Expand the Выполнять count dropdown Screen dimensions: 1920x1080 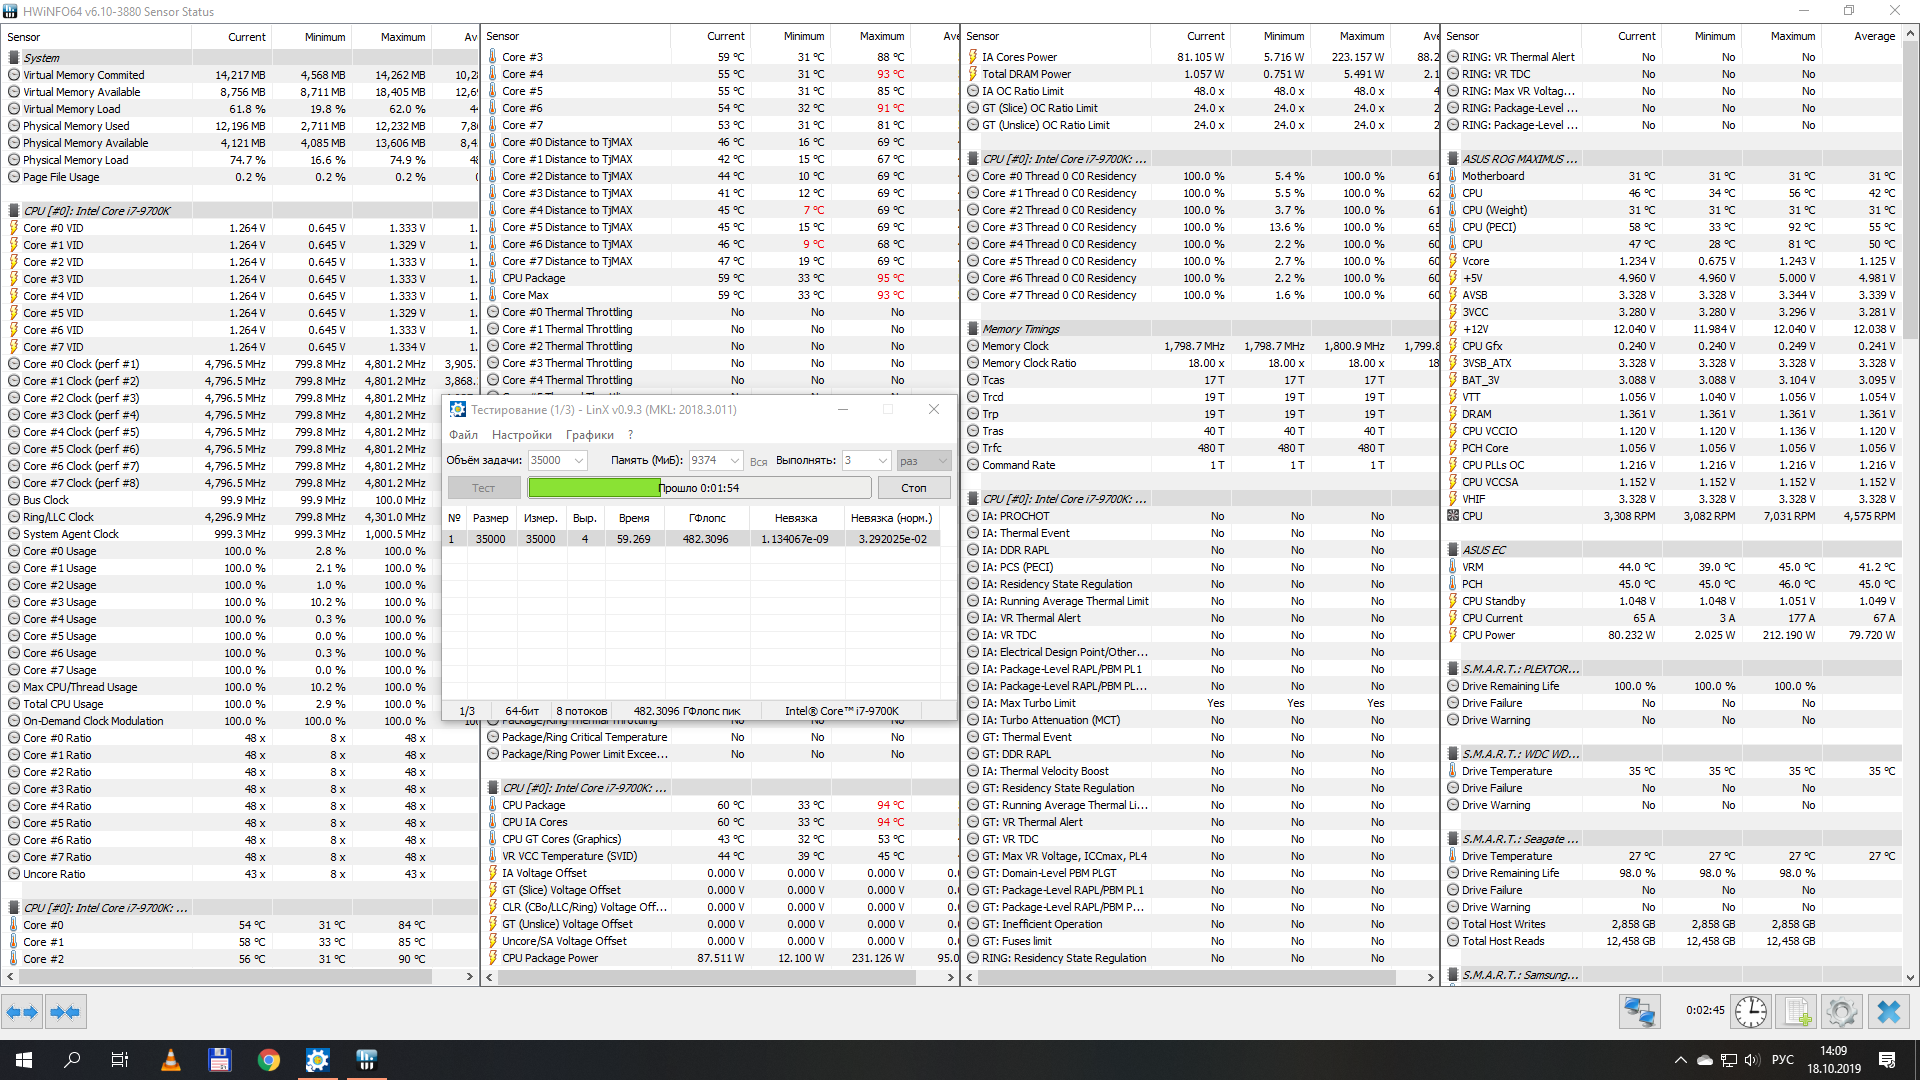pyautogui.click(x=882, y=461)
